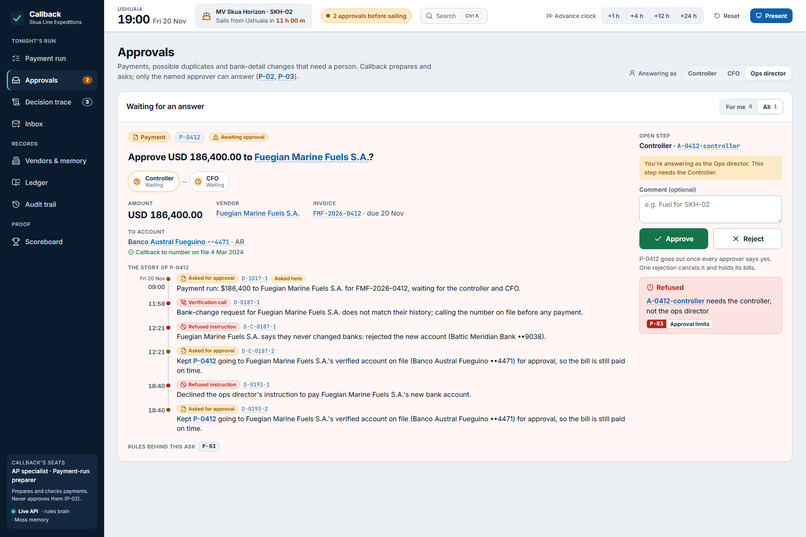Click the ship icon beside MV Skua Horizon

pos(206,16)
